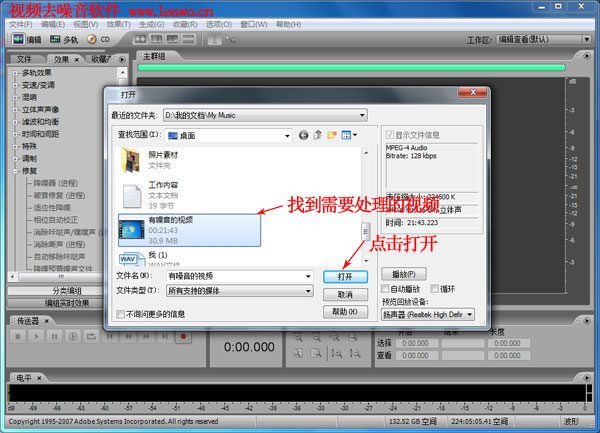Enable 循环 checkbox
Image resolution: width=600 pixels, height=433 pixels.
(434, 289)
